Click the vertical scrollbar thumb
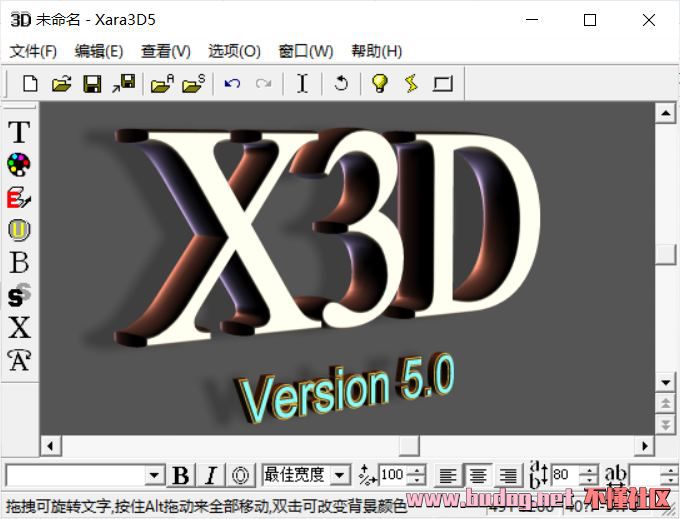The width and height of the screenshot is (680, 519). point(666,254)
